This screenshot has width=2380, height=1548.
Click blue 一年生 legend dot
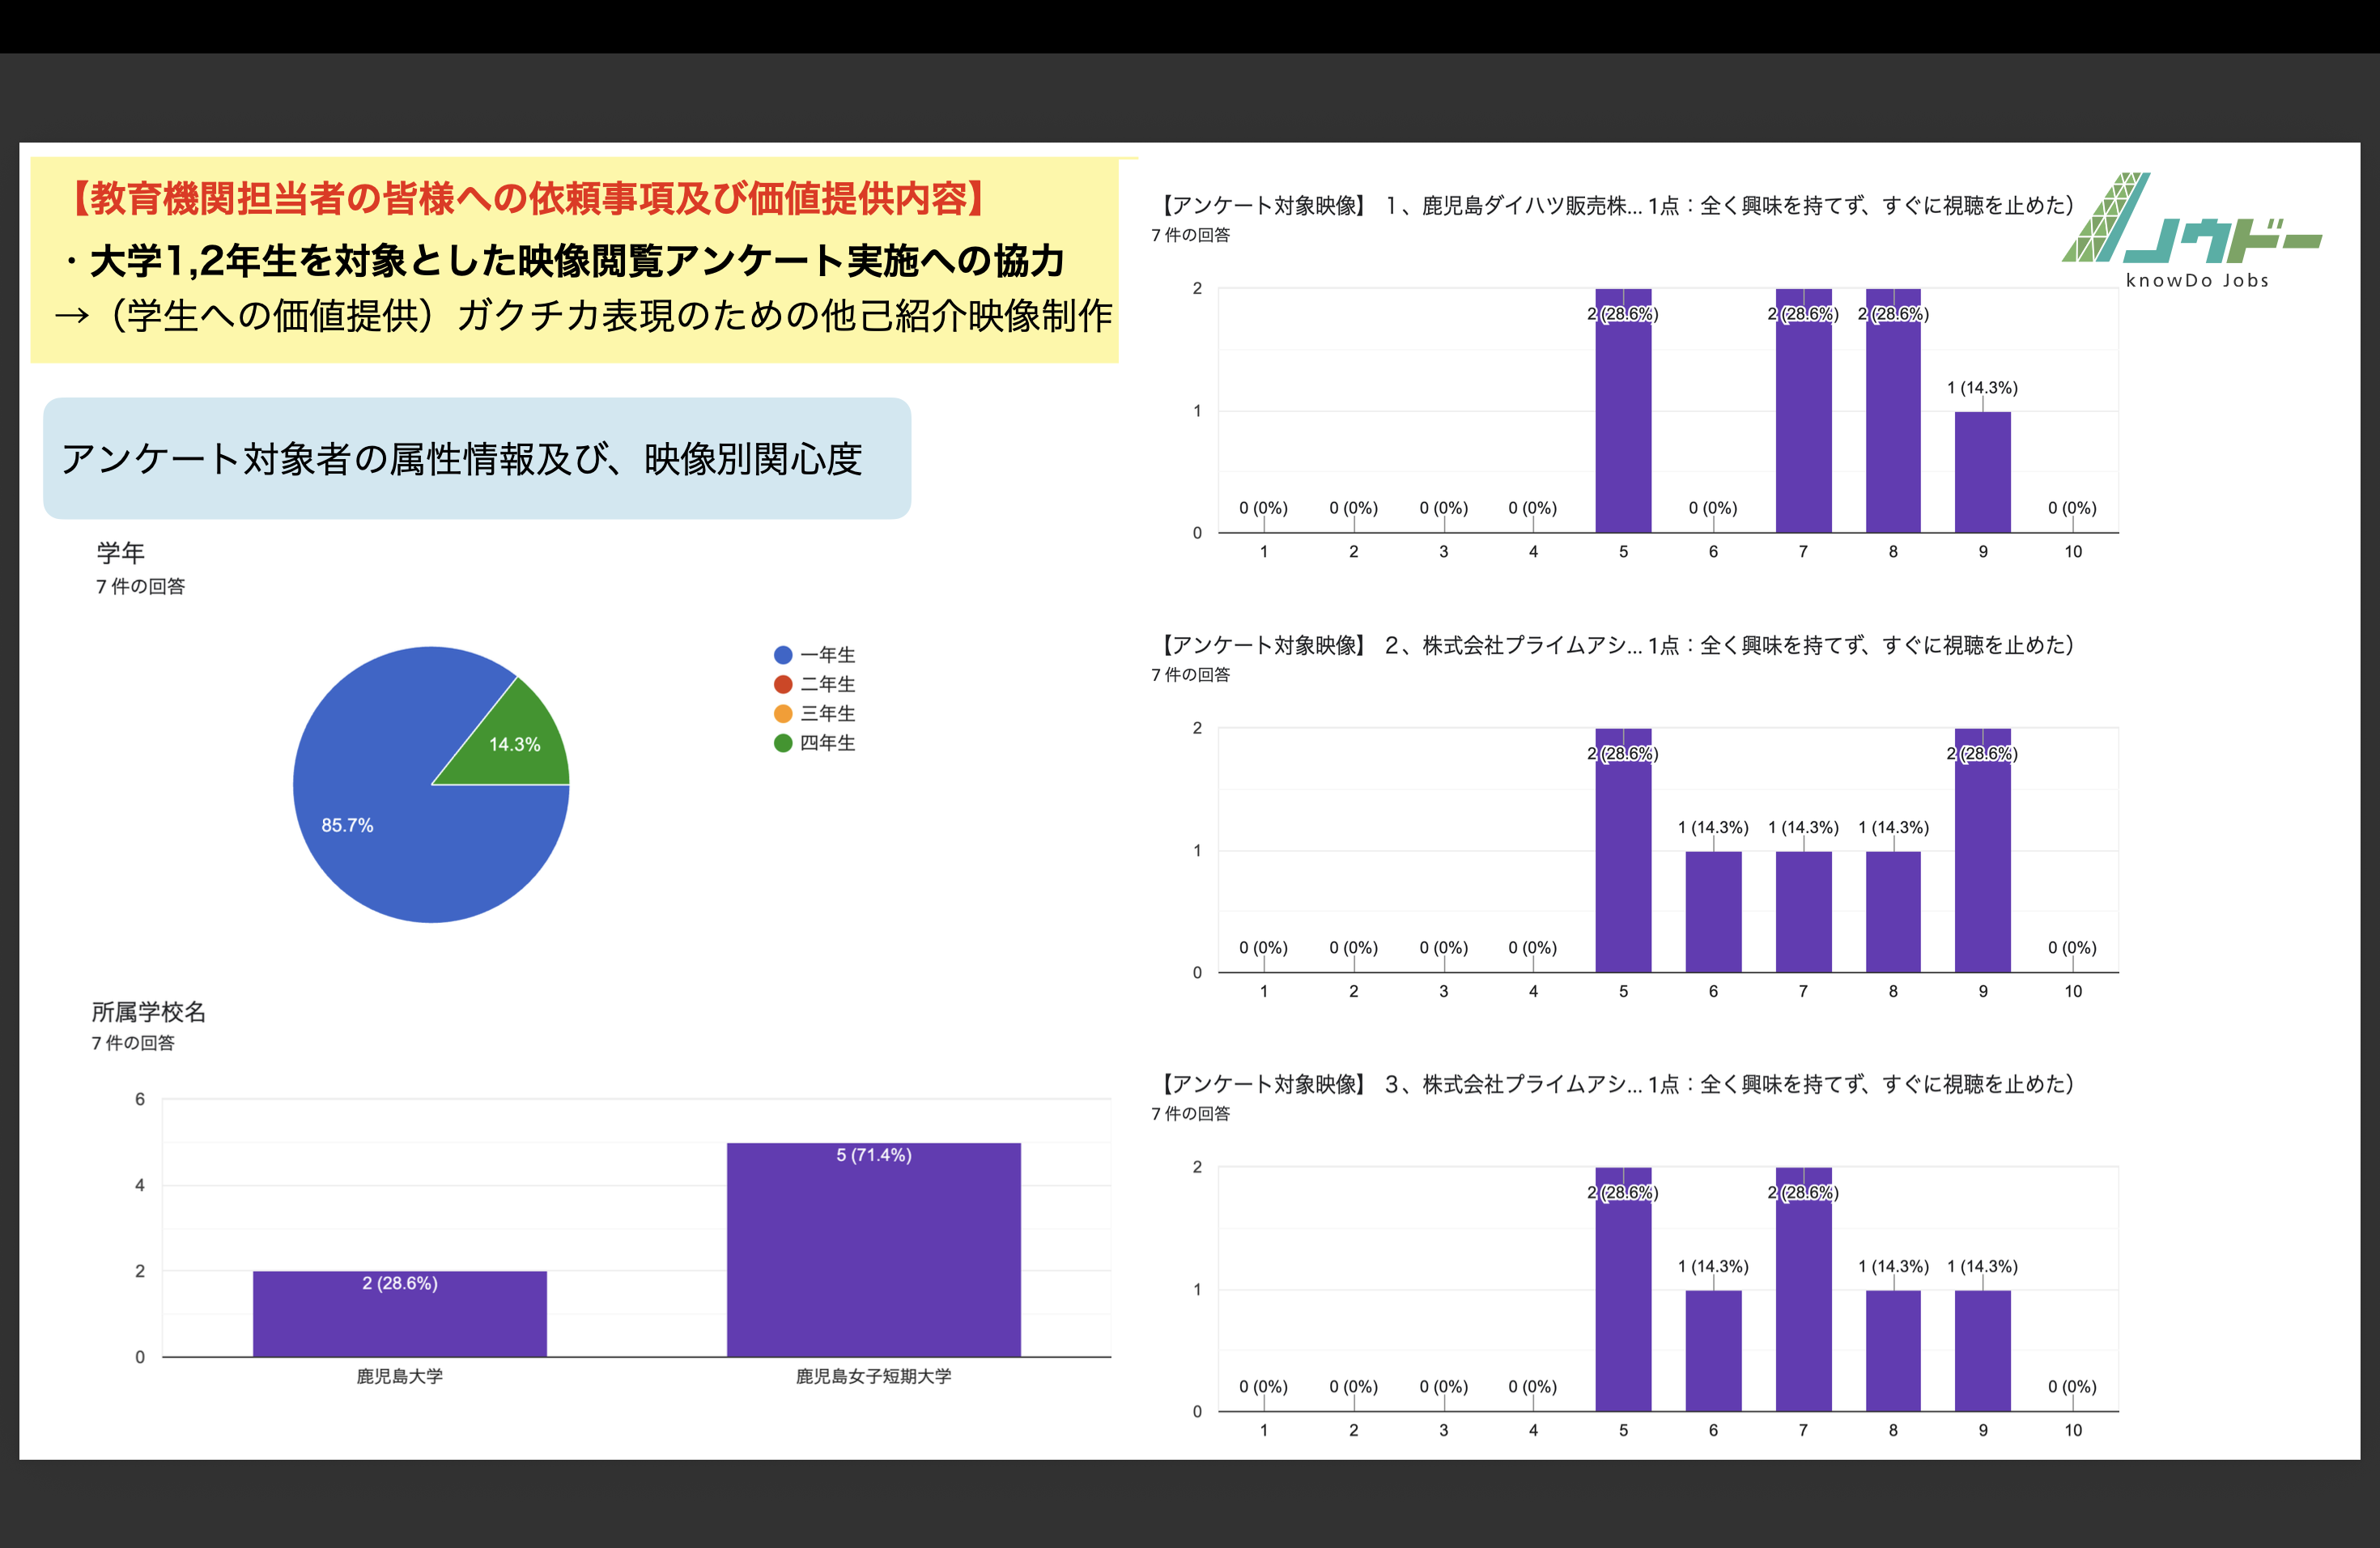coord(783,655)
